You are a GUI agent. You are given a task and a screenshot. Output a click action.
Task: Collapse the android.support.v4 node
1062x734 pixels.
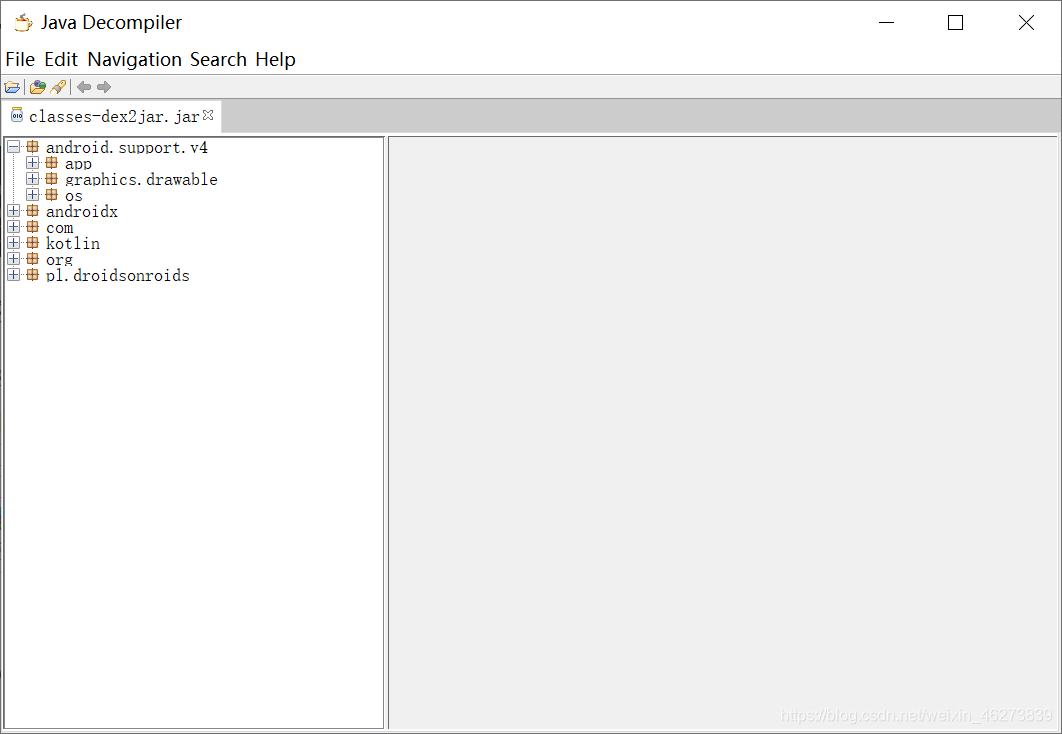pos(13,147)
